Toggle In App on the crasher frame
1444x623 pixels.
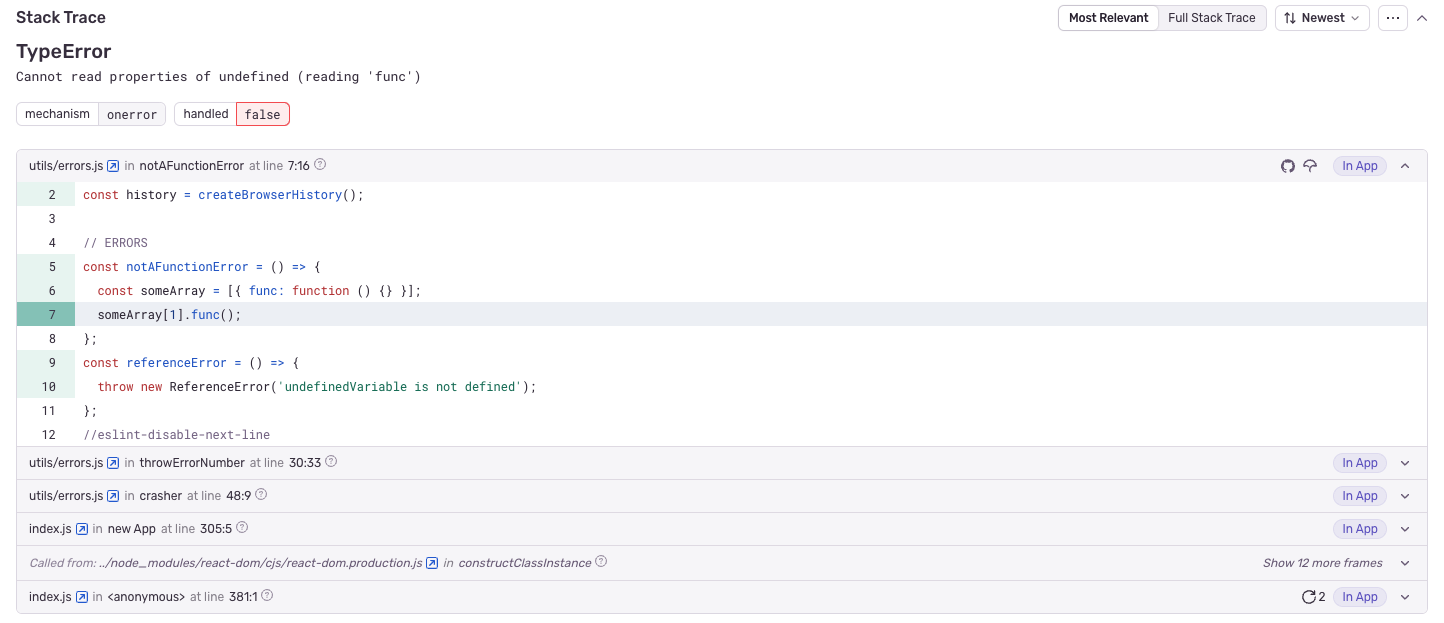coord(1359,495)
